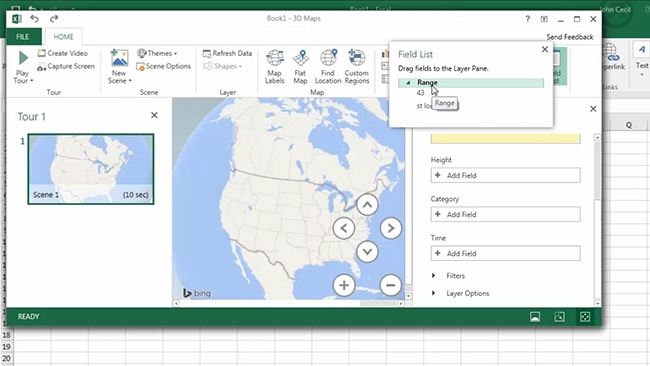The width and height of the screenshot is (650, 366).
Task: Tilt the map down
Action: [367, 252]
